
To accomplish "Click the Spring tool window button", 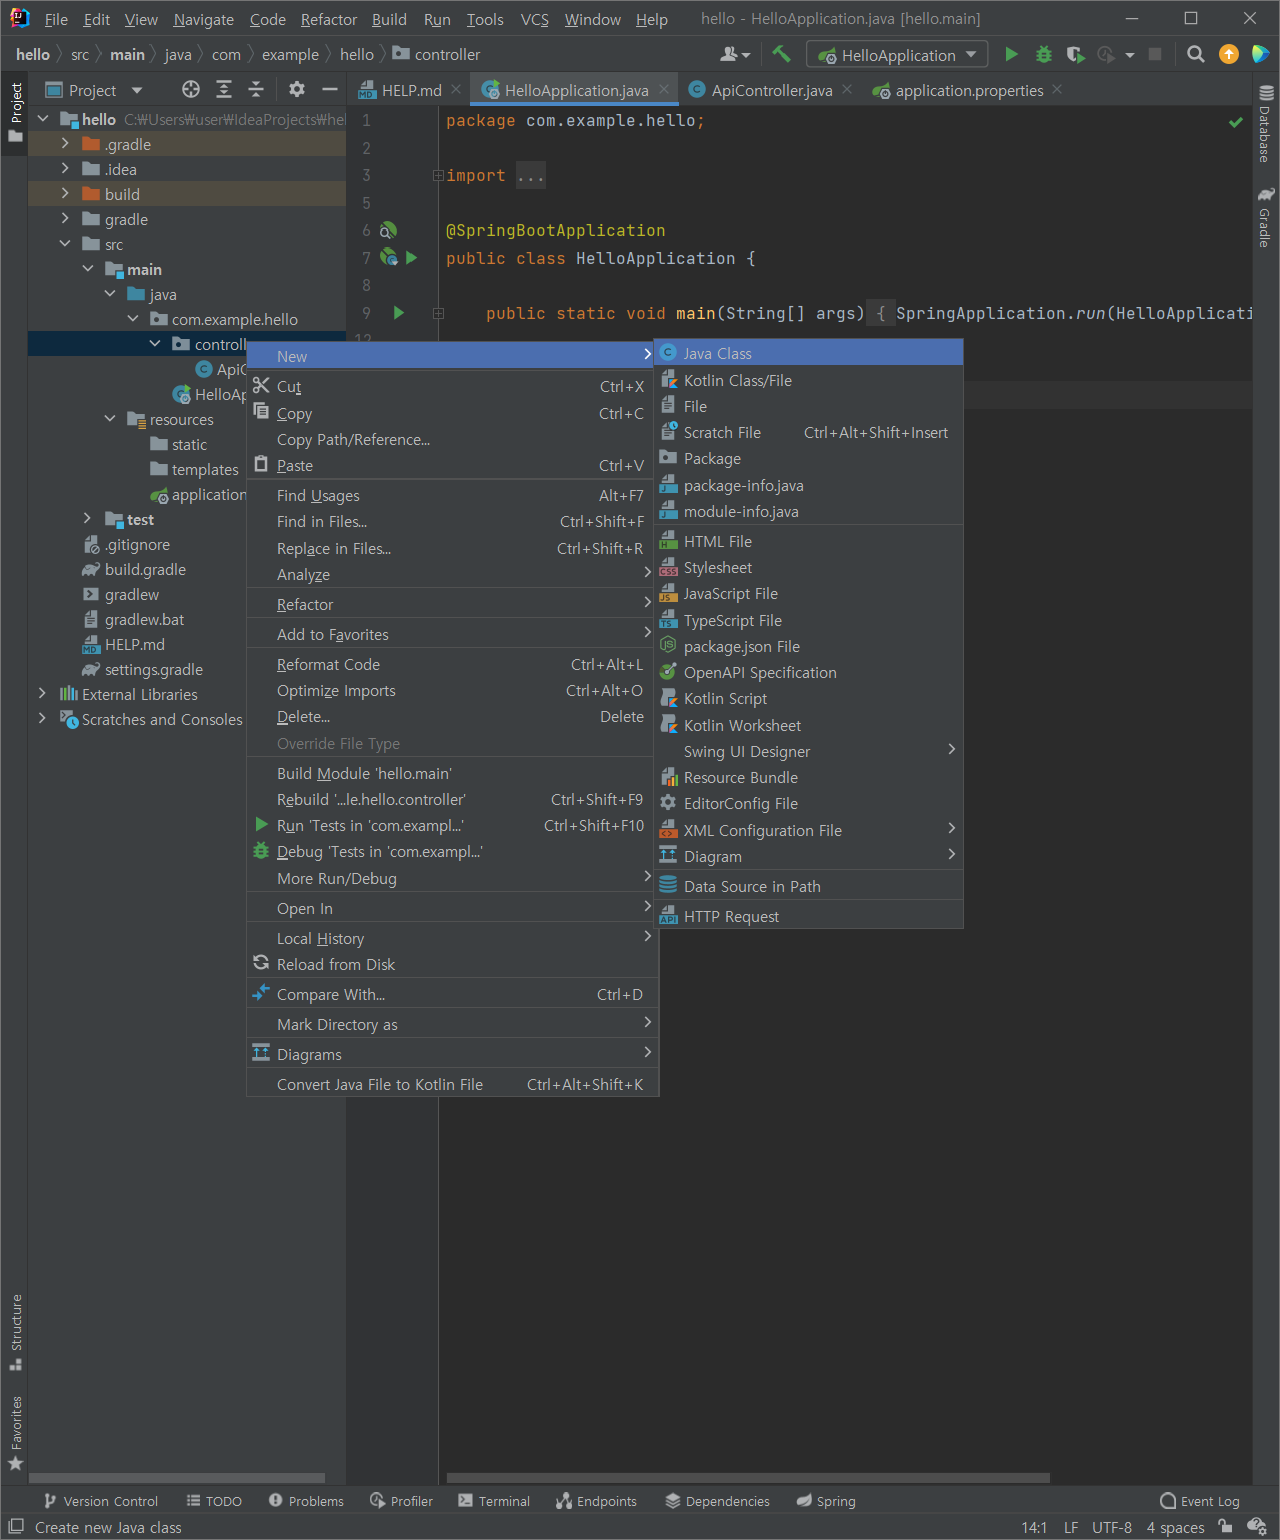I will pos(826,1501).
